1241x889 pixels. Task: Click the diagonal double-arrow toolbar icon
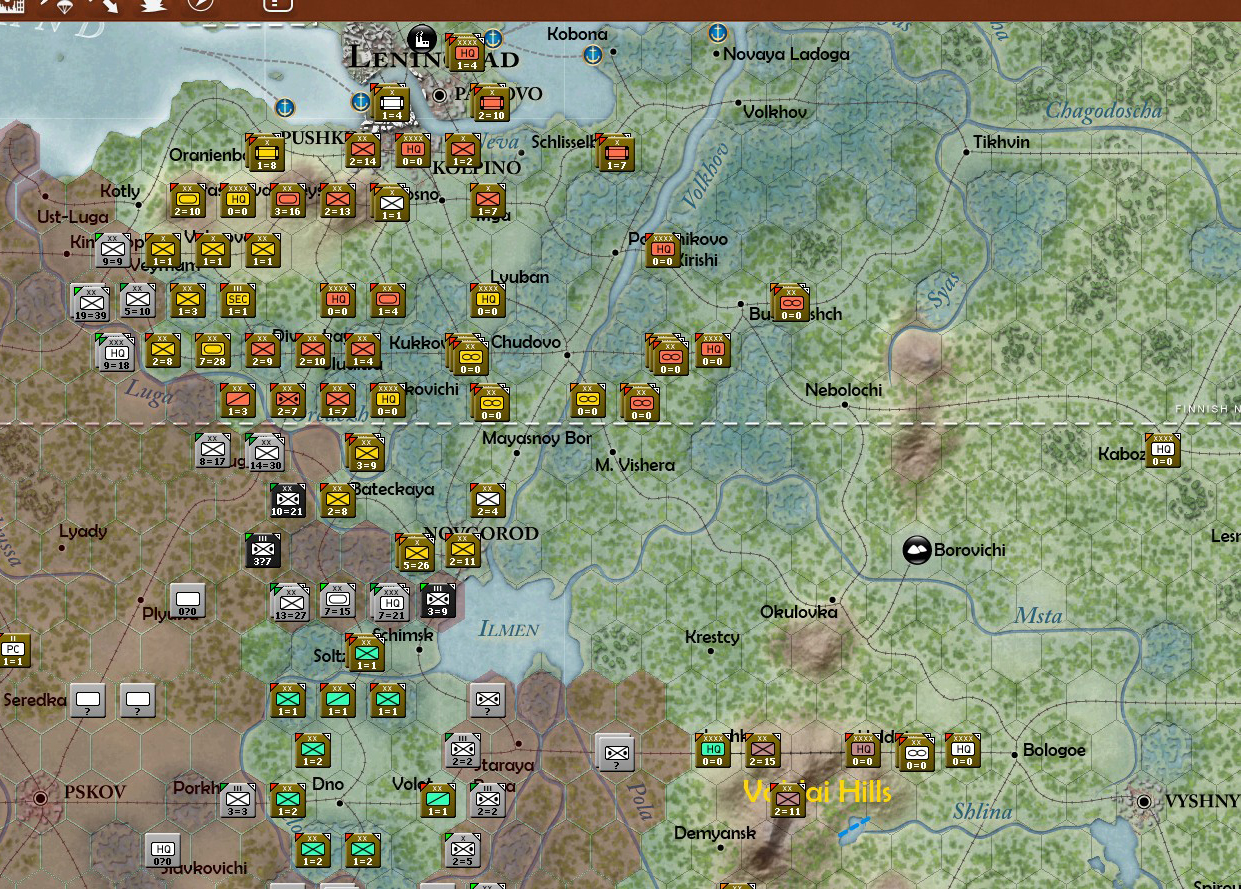(x=103, y=5)
